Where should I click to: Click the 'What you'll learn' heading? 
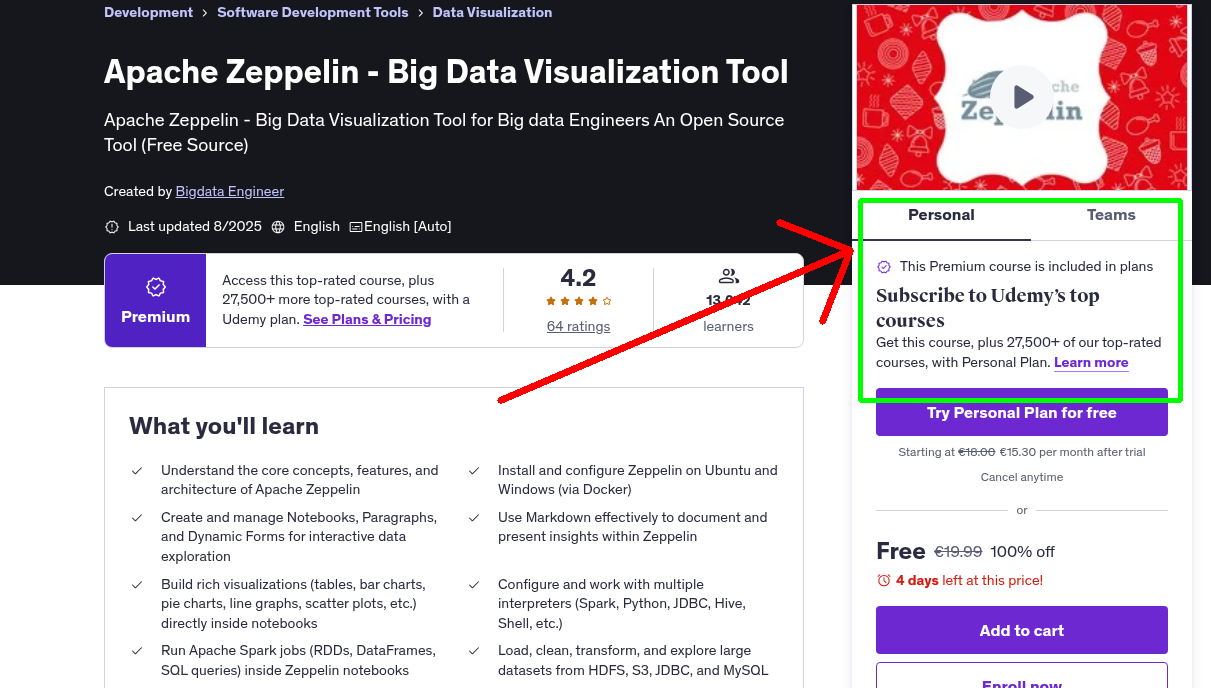click(x=224, y=426)
